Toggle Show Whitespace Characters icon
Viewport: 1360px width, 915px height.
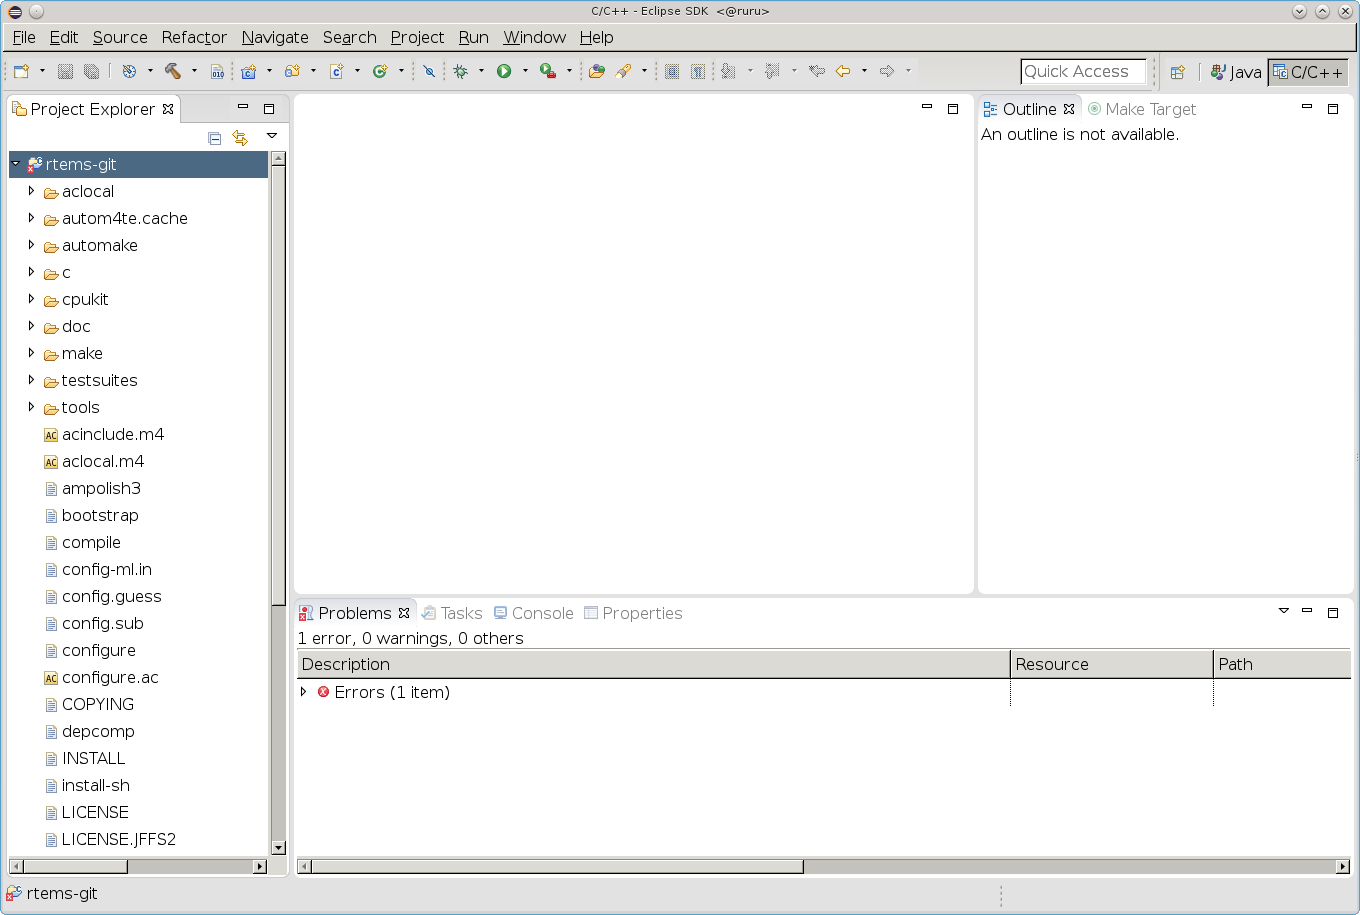tap(698, 71)
